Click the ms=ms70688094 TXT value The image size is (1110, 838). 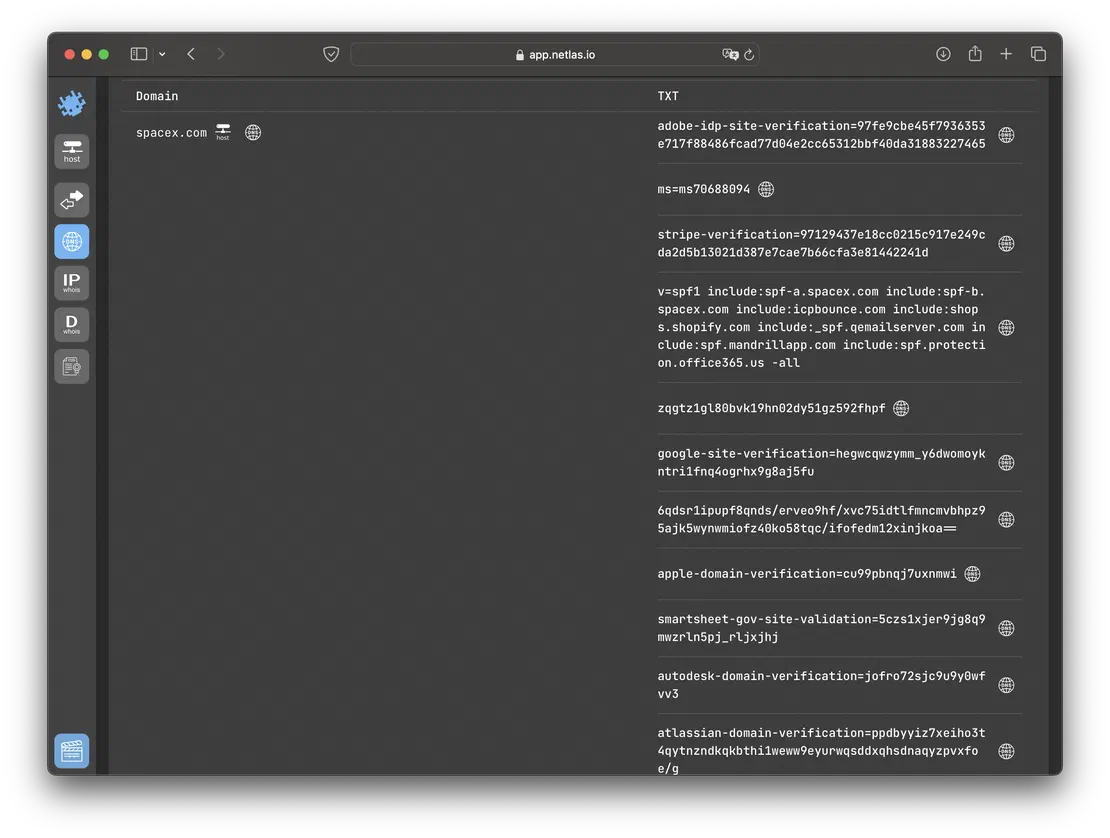(704, 189)
